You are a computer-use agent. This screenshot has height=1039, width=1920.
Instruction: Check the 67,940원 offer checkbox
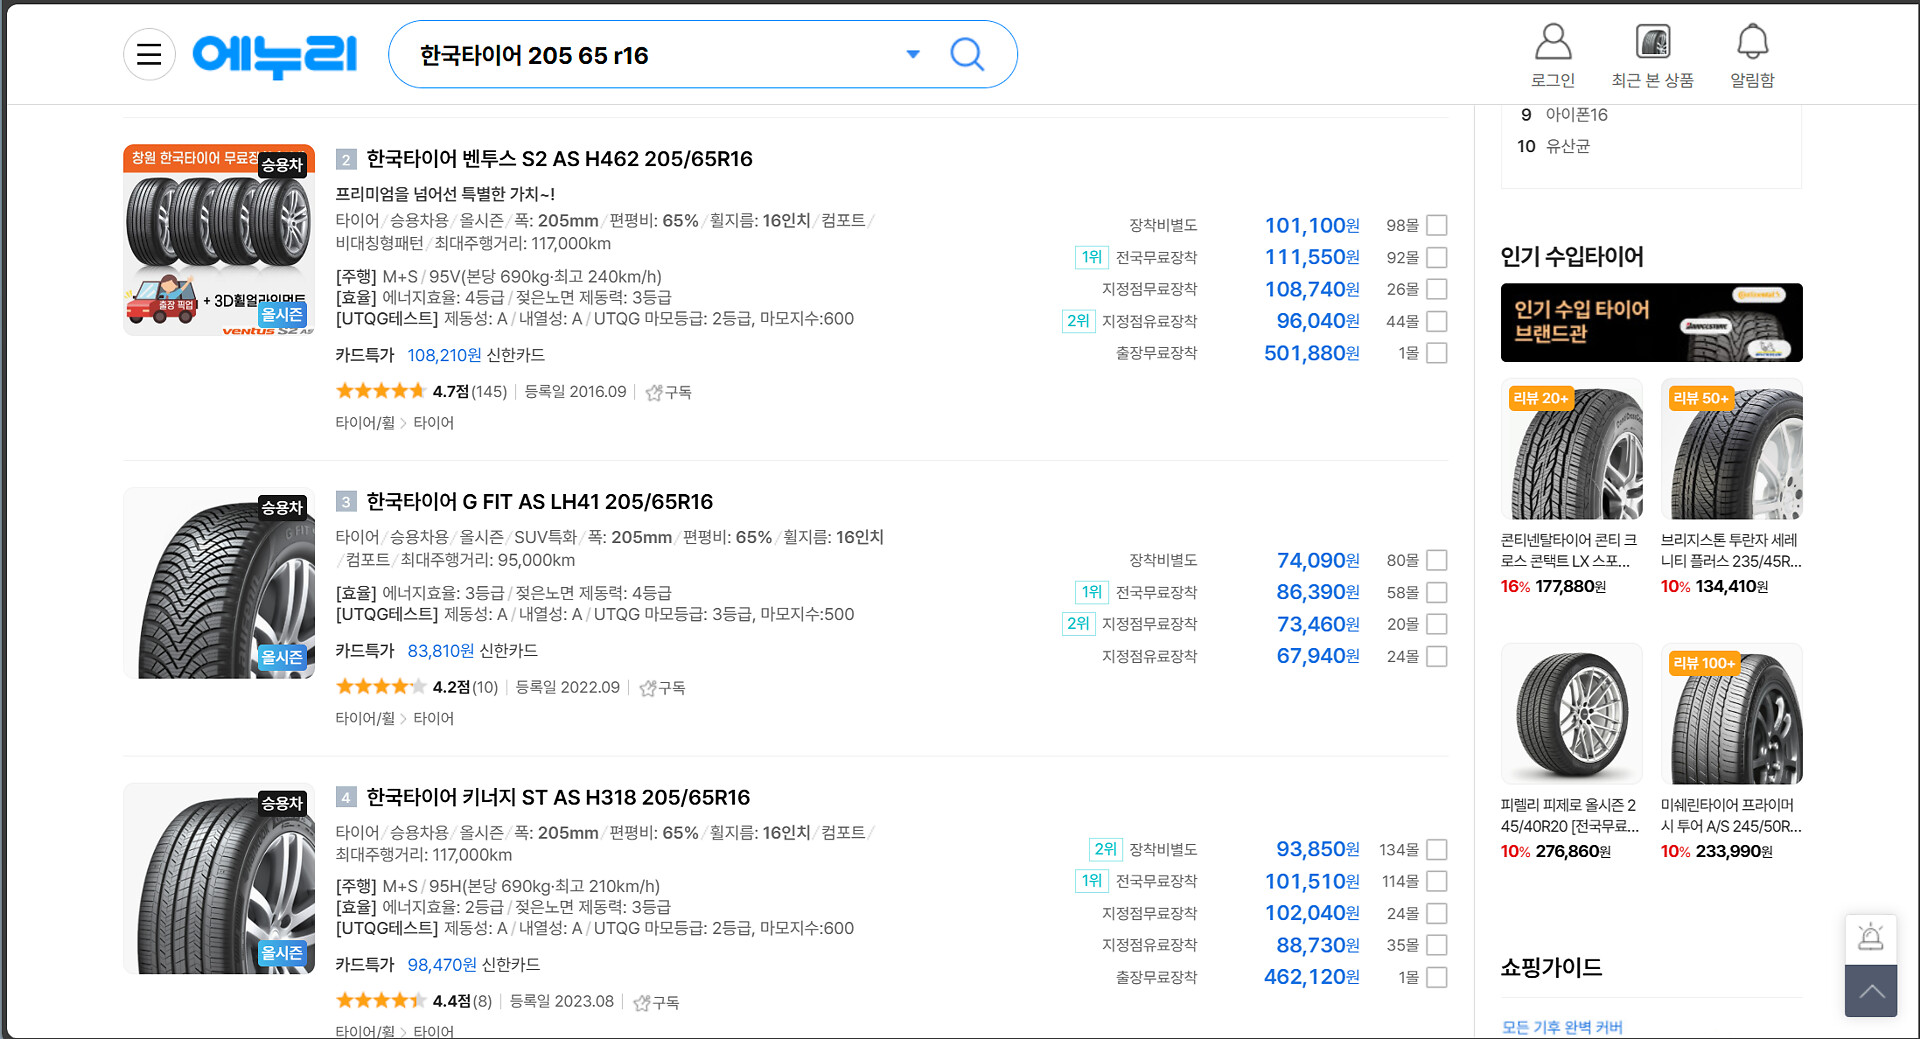[x=1437, y=657]
